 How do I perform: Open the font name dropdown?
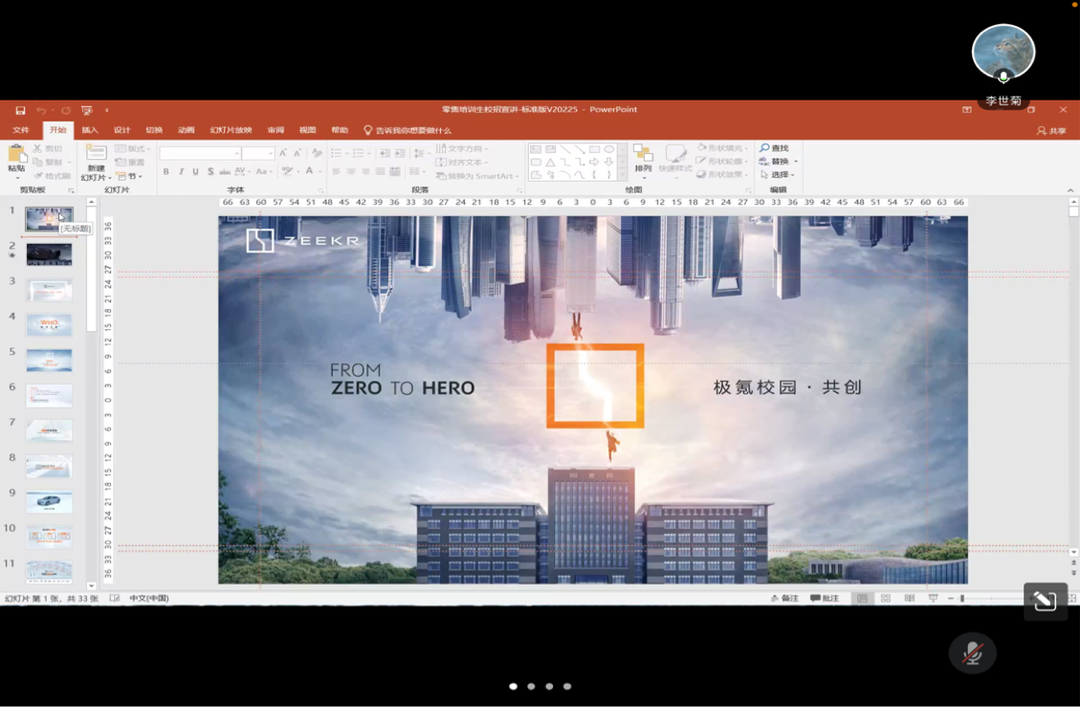click(x=237, y=153)
